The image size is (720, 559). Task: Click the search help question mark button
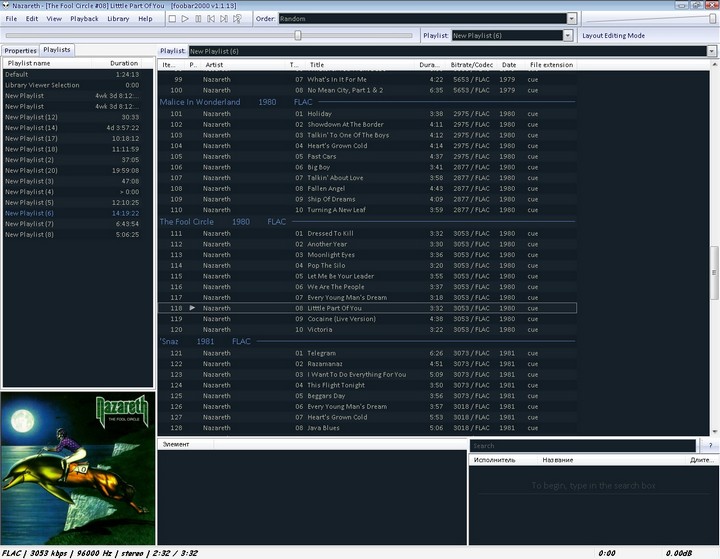point(710,445)
